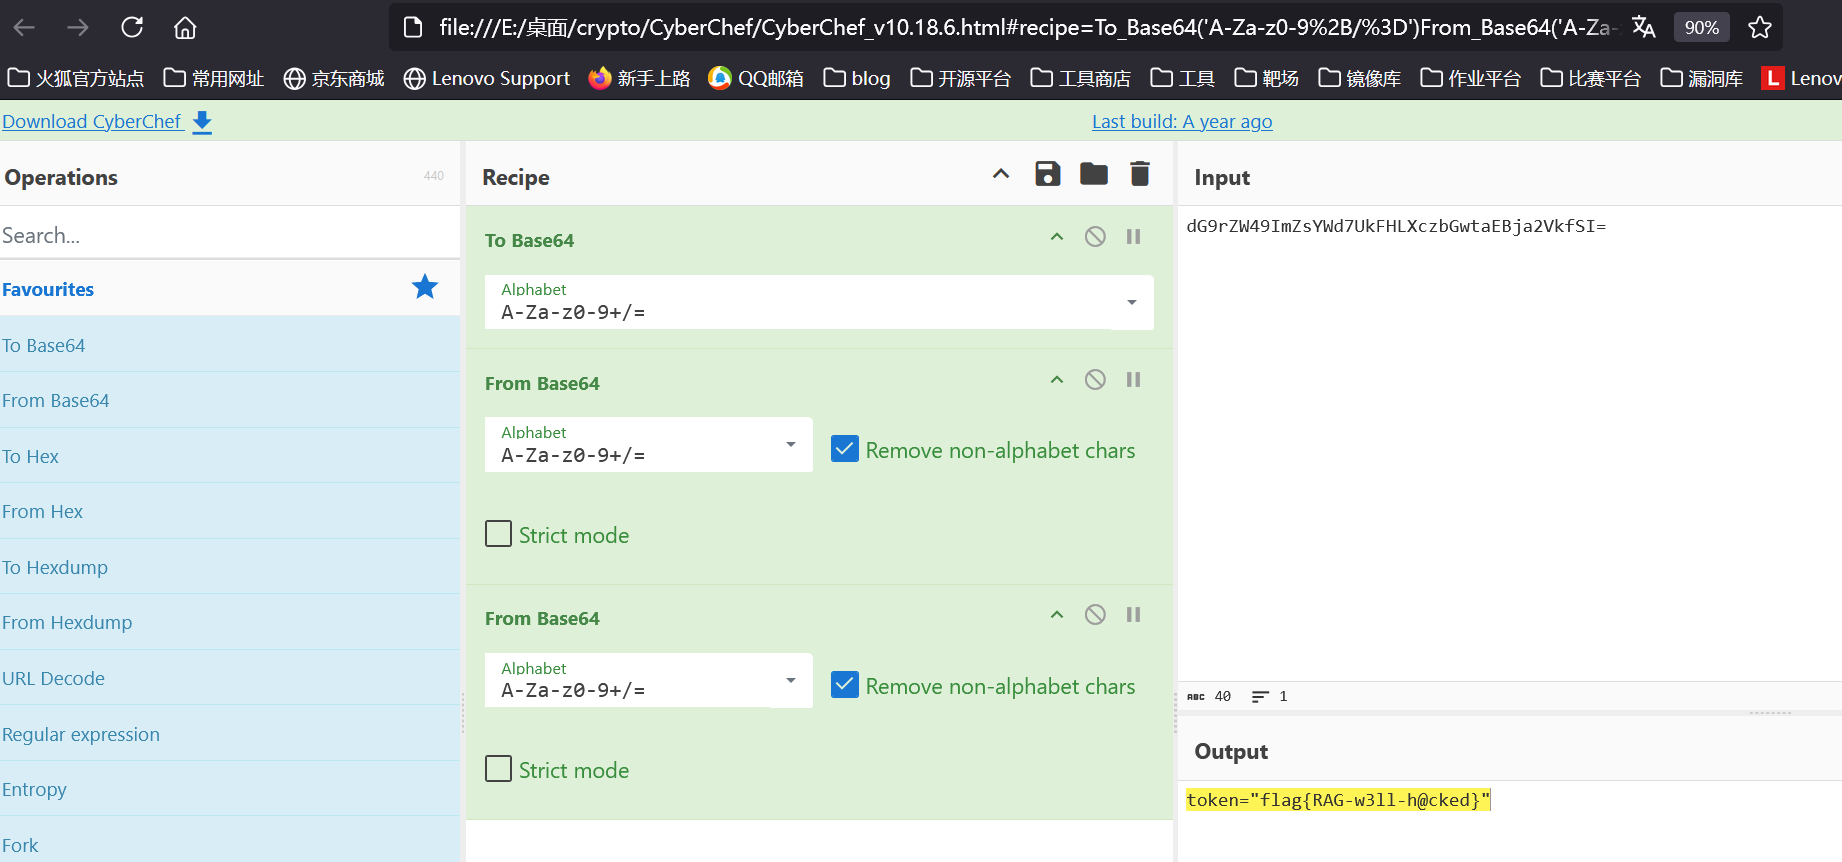Clear the recipe with the trash icon
The width and height of the screenshot is (1842, 862).
pyautogui.click(x=1139, y=174)
